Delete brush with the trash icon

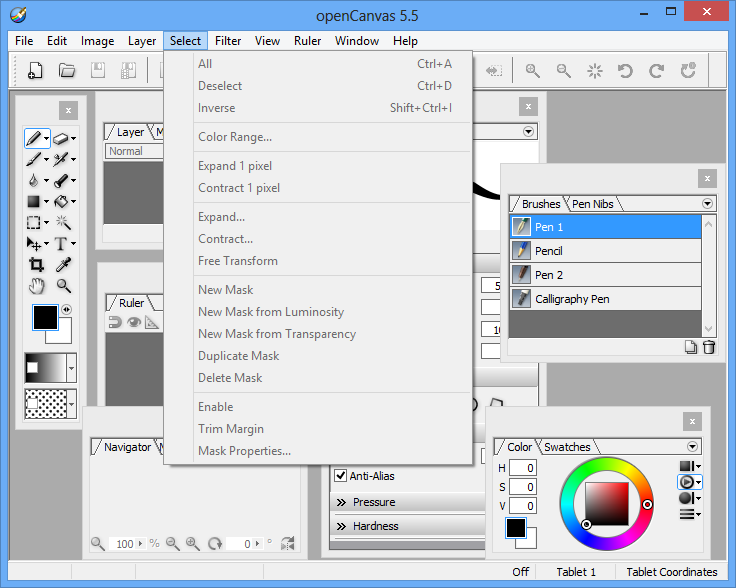(709, 347)
